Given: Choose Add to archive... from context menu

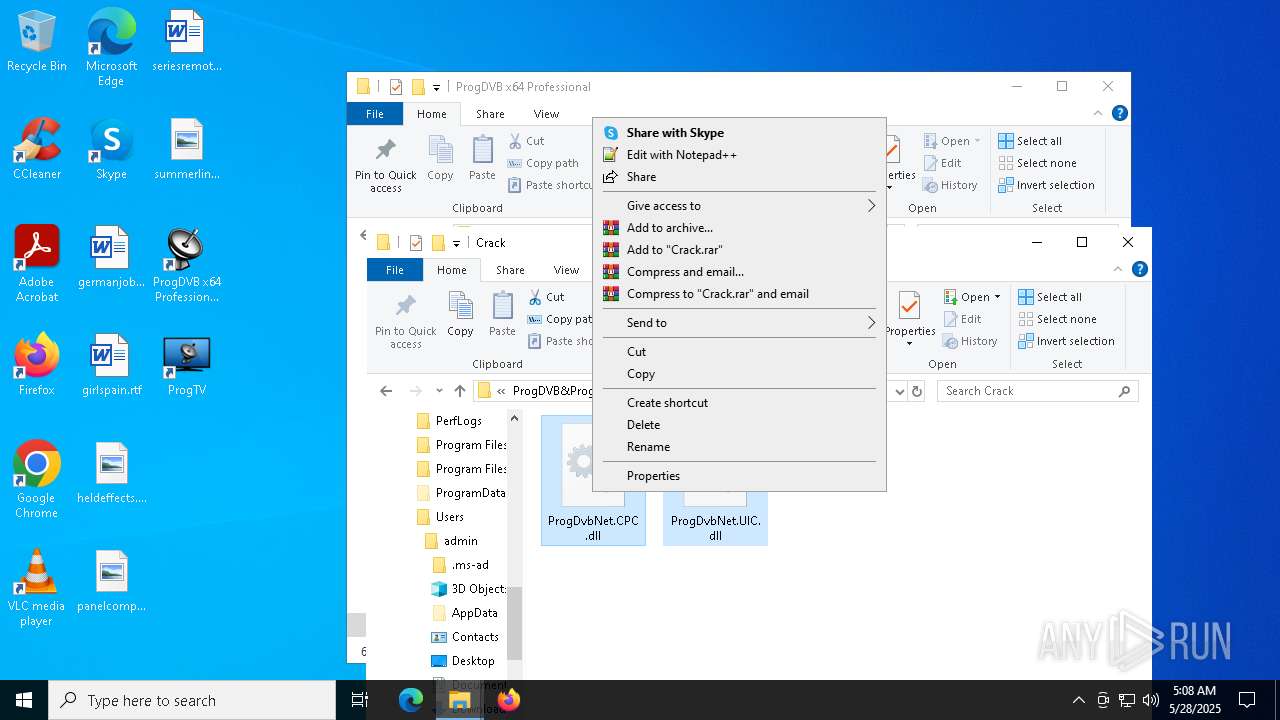Looking at the screenshot, I should point(740,228).
